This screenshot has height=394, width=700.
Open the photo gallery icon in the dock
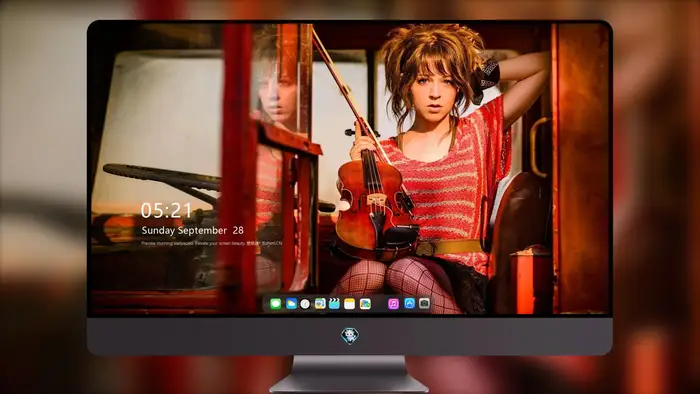(x=365, y=304)
